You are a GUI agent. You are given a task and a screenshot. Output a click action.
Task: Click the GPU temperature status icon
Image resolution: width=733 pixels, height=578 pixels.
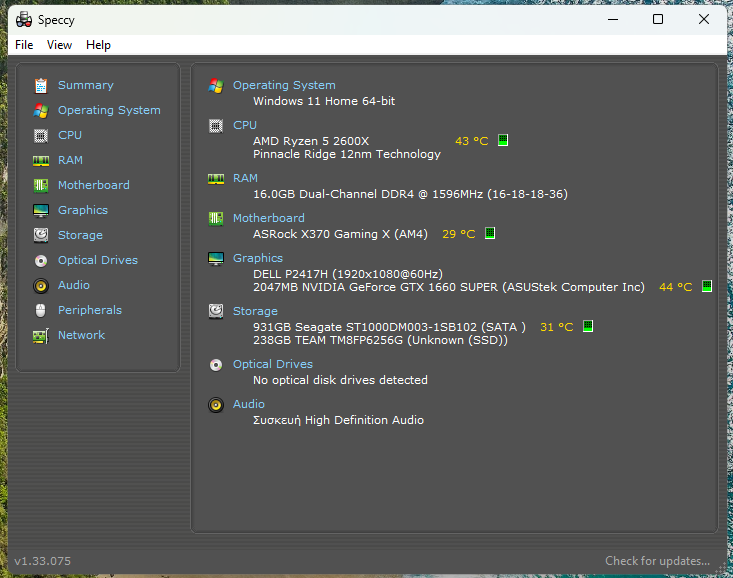coord(707,287)
